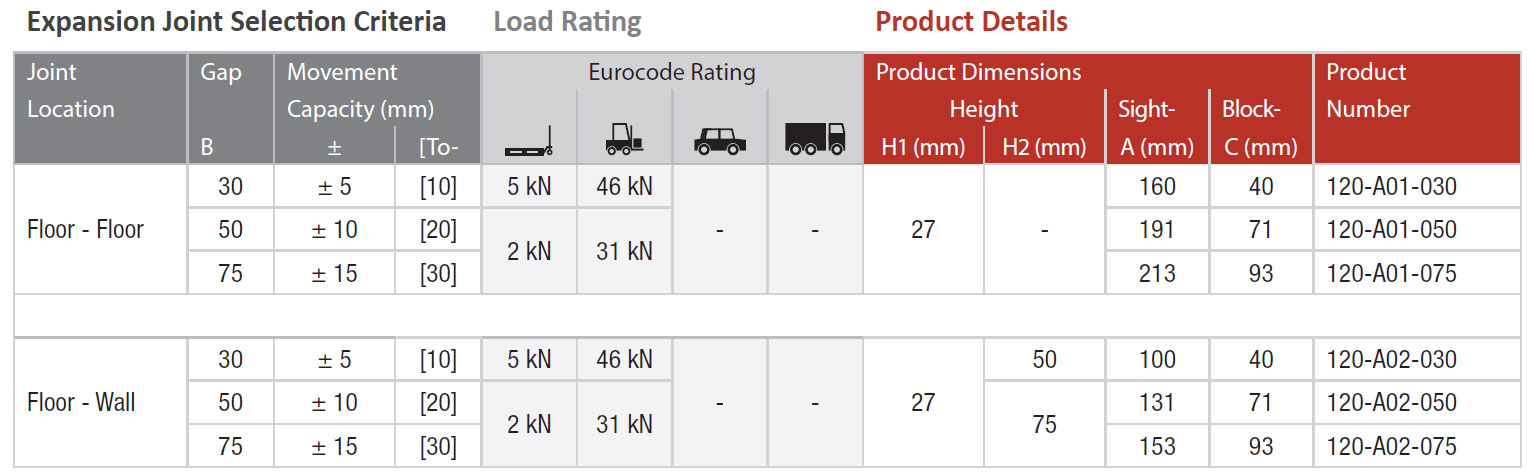This screenshot has height=474, width=1534.
Task: Select the Floor - Floor row label
Action: (x=85, y=230)
